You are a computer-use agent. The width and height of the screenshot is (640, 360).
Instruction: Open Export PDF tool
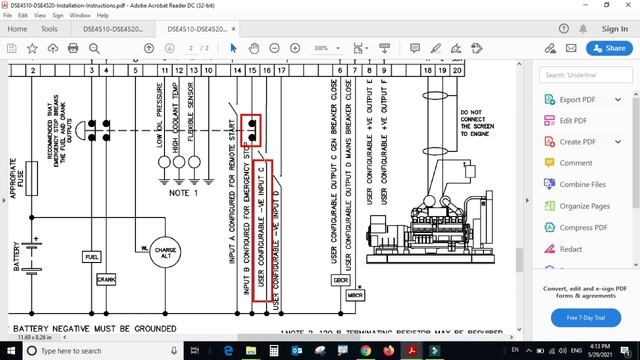pos(577,100)
